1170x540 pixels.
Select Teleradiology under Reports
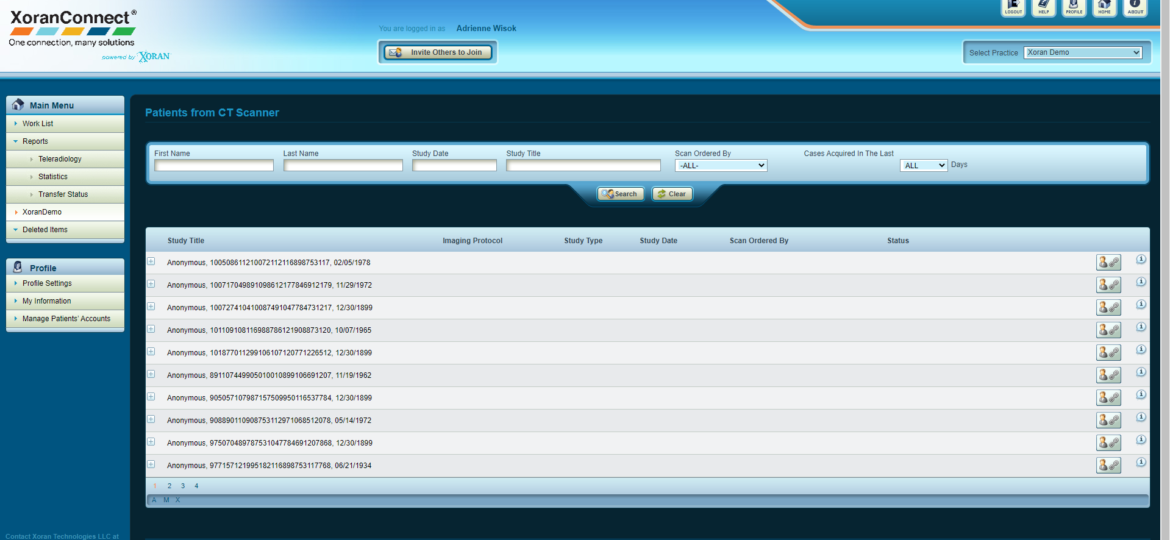60,159
